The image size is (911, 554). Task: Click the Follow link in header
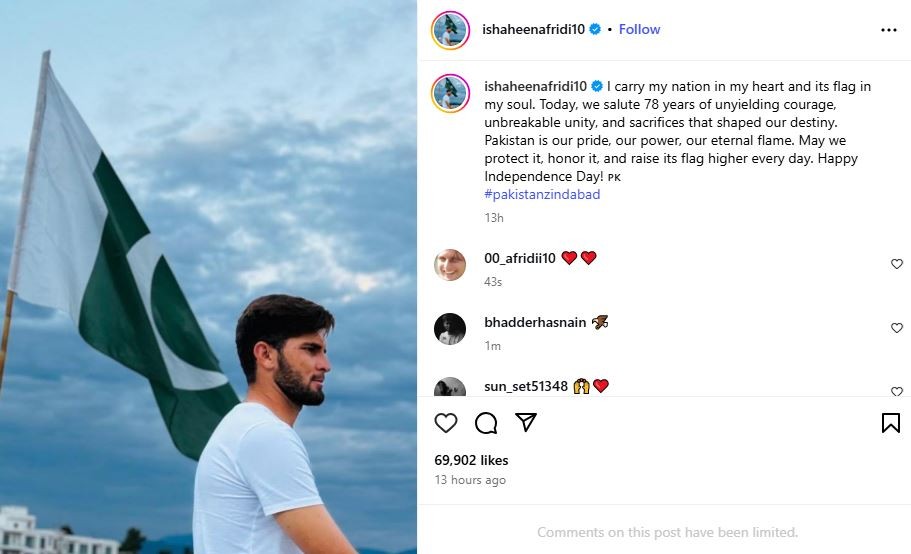(639, 30)
